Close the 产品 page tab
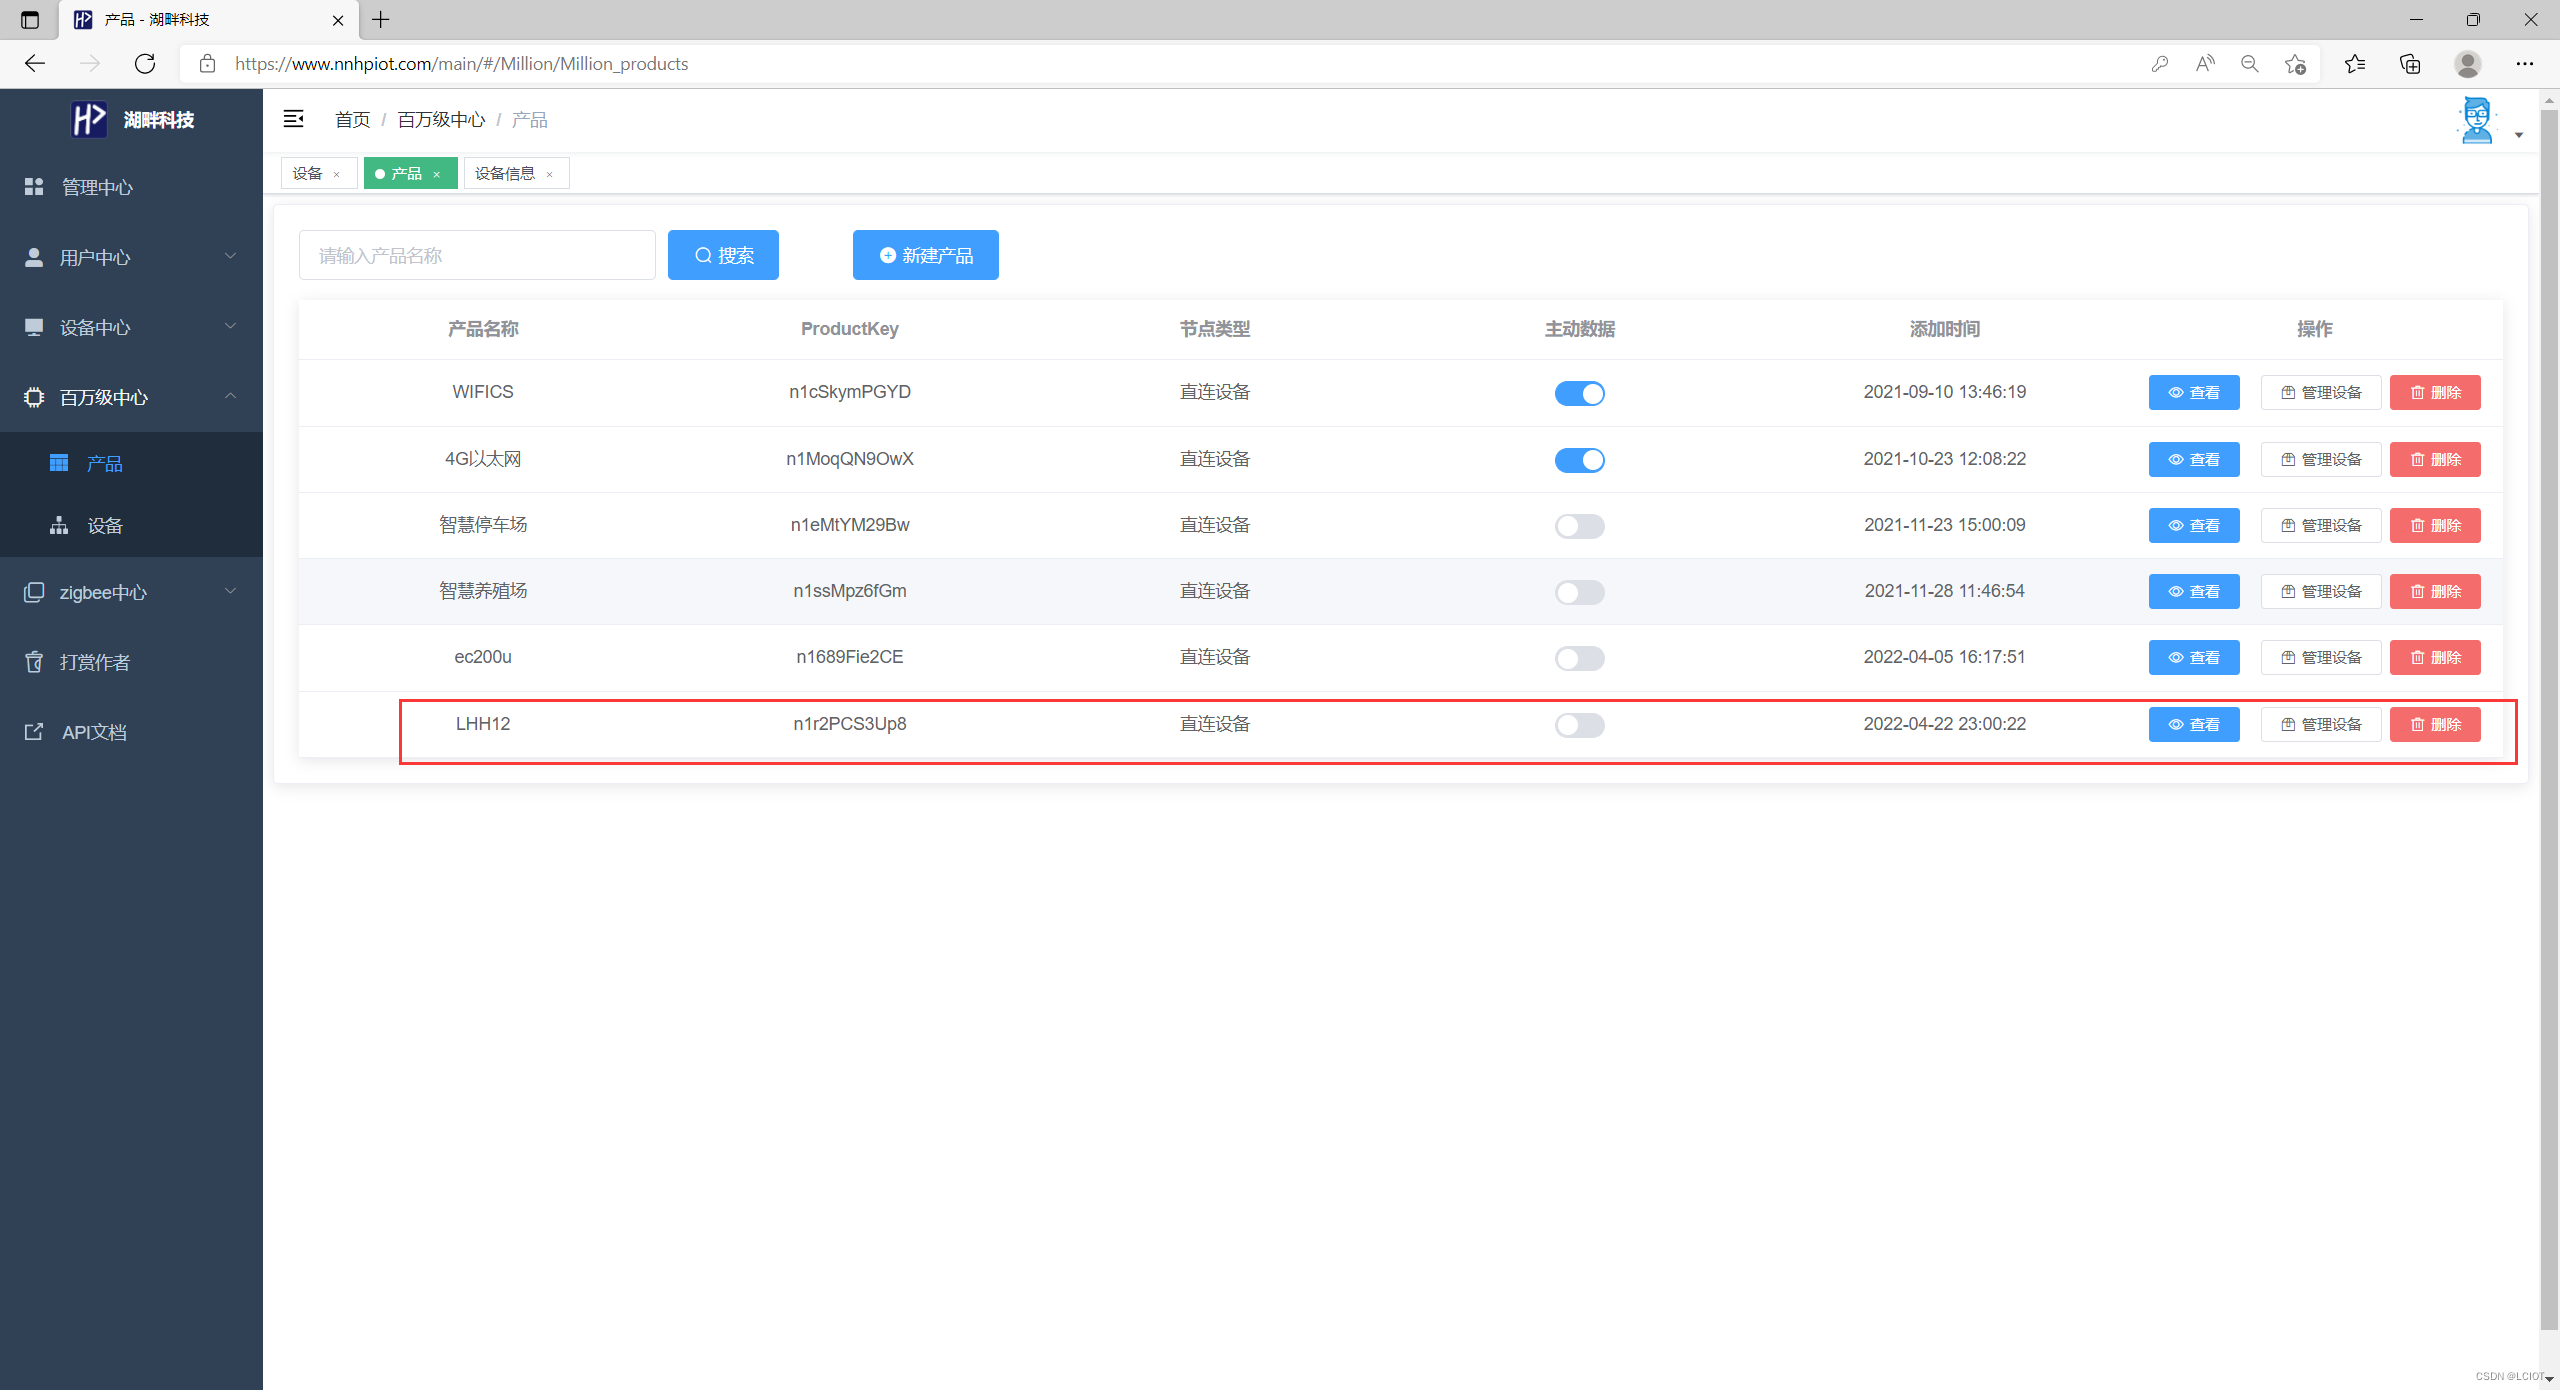Screen dimensions: 2560x1390 point(437,174)
